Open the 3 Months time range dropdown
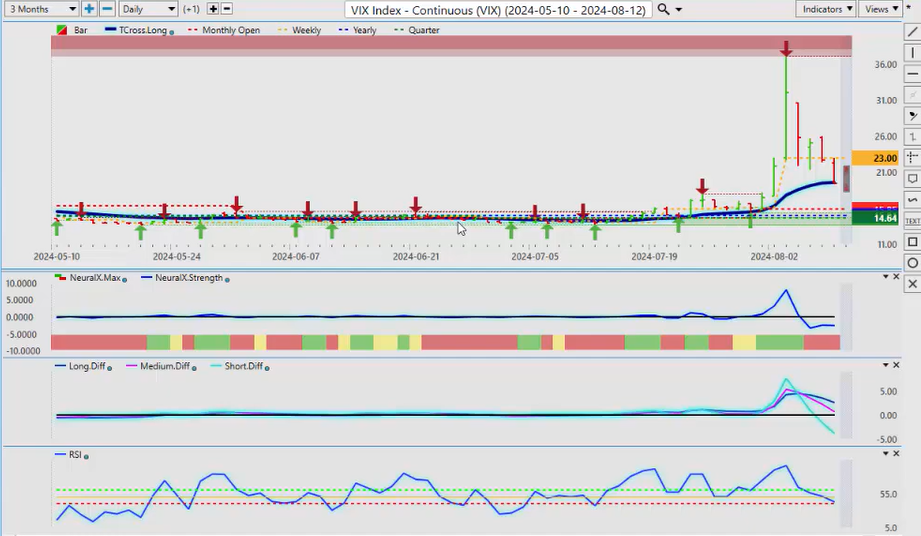Viewport: 921px width, 536px height. click(40, 9)
